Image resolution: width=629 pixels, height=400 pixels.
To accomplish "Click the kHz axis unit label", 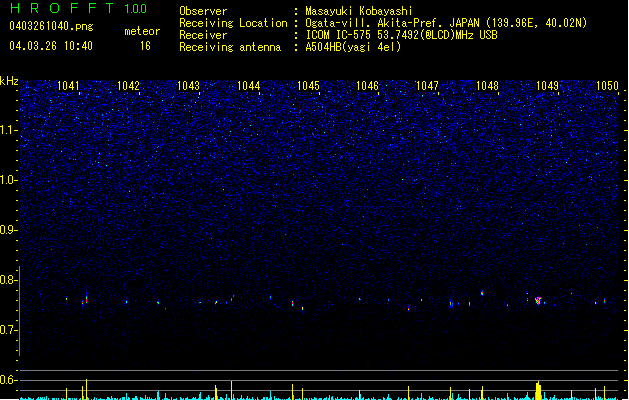I will click(9, 81).
